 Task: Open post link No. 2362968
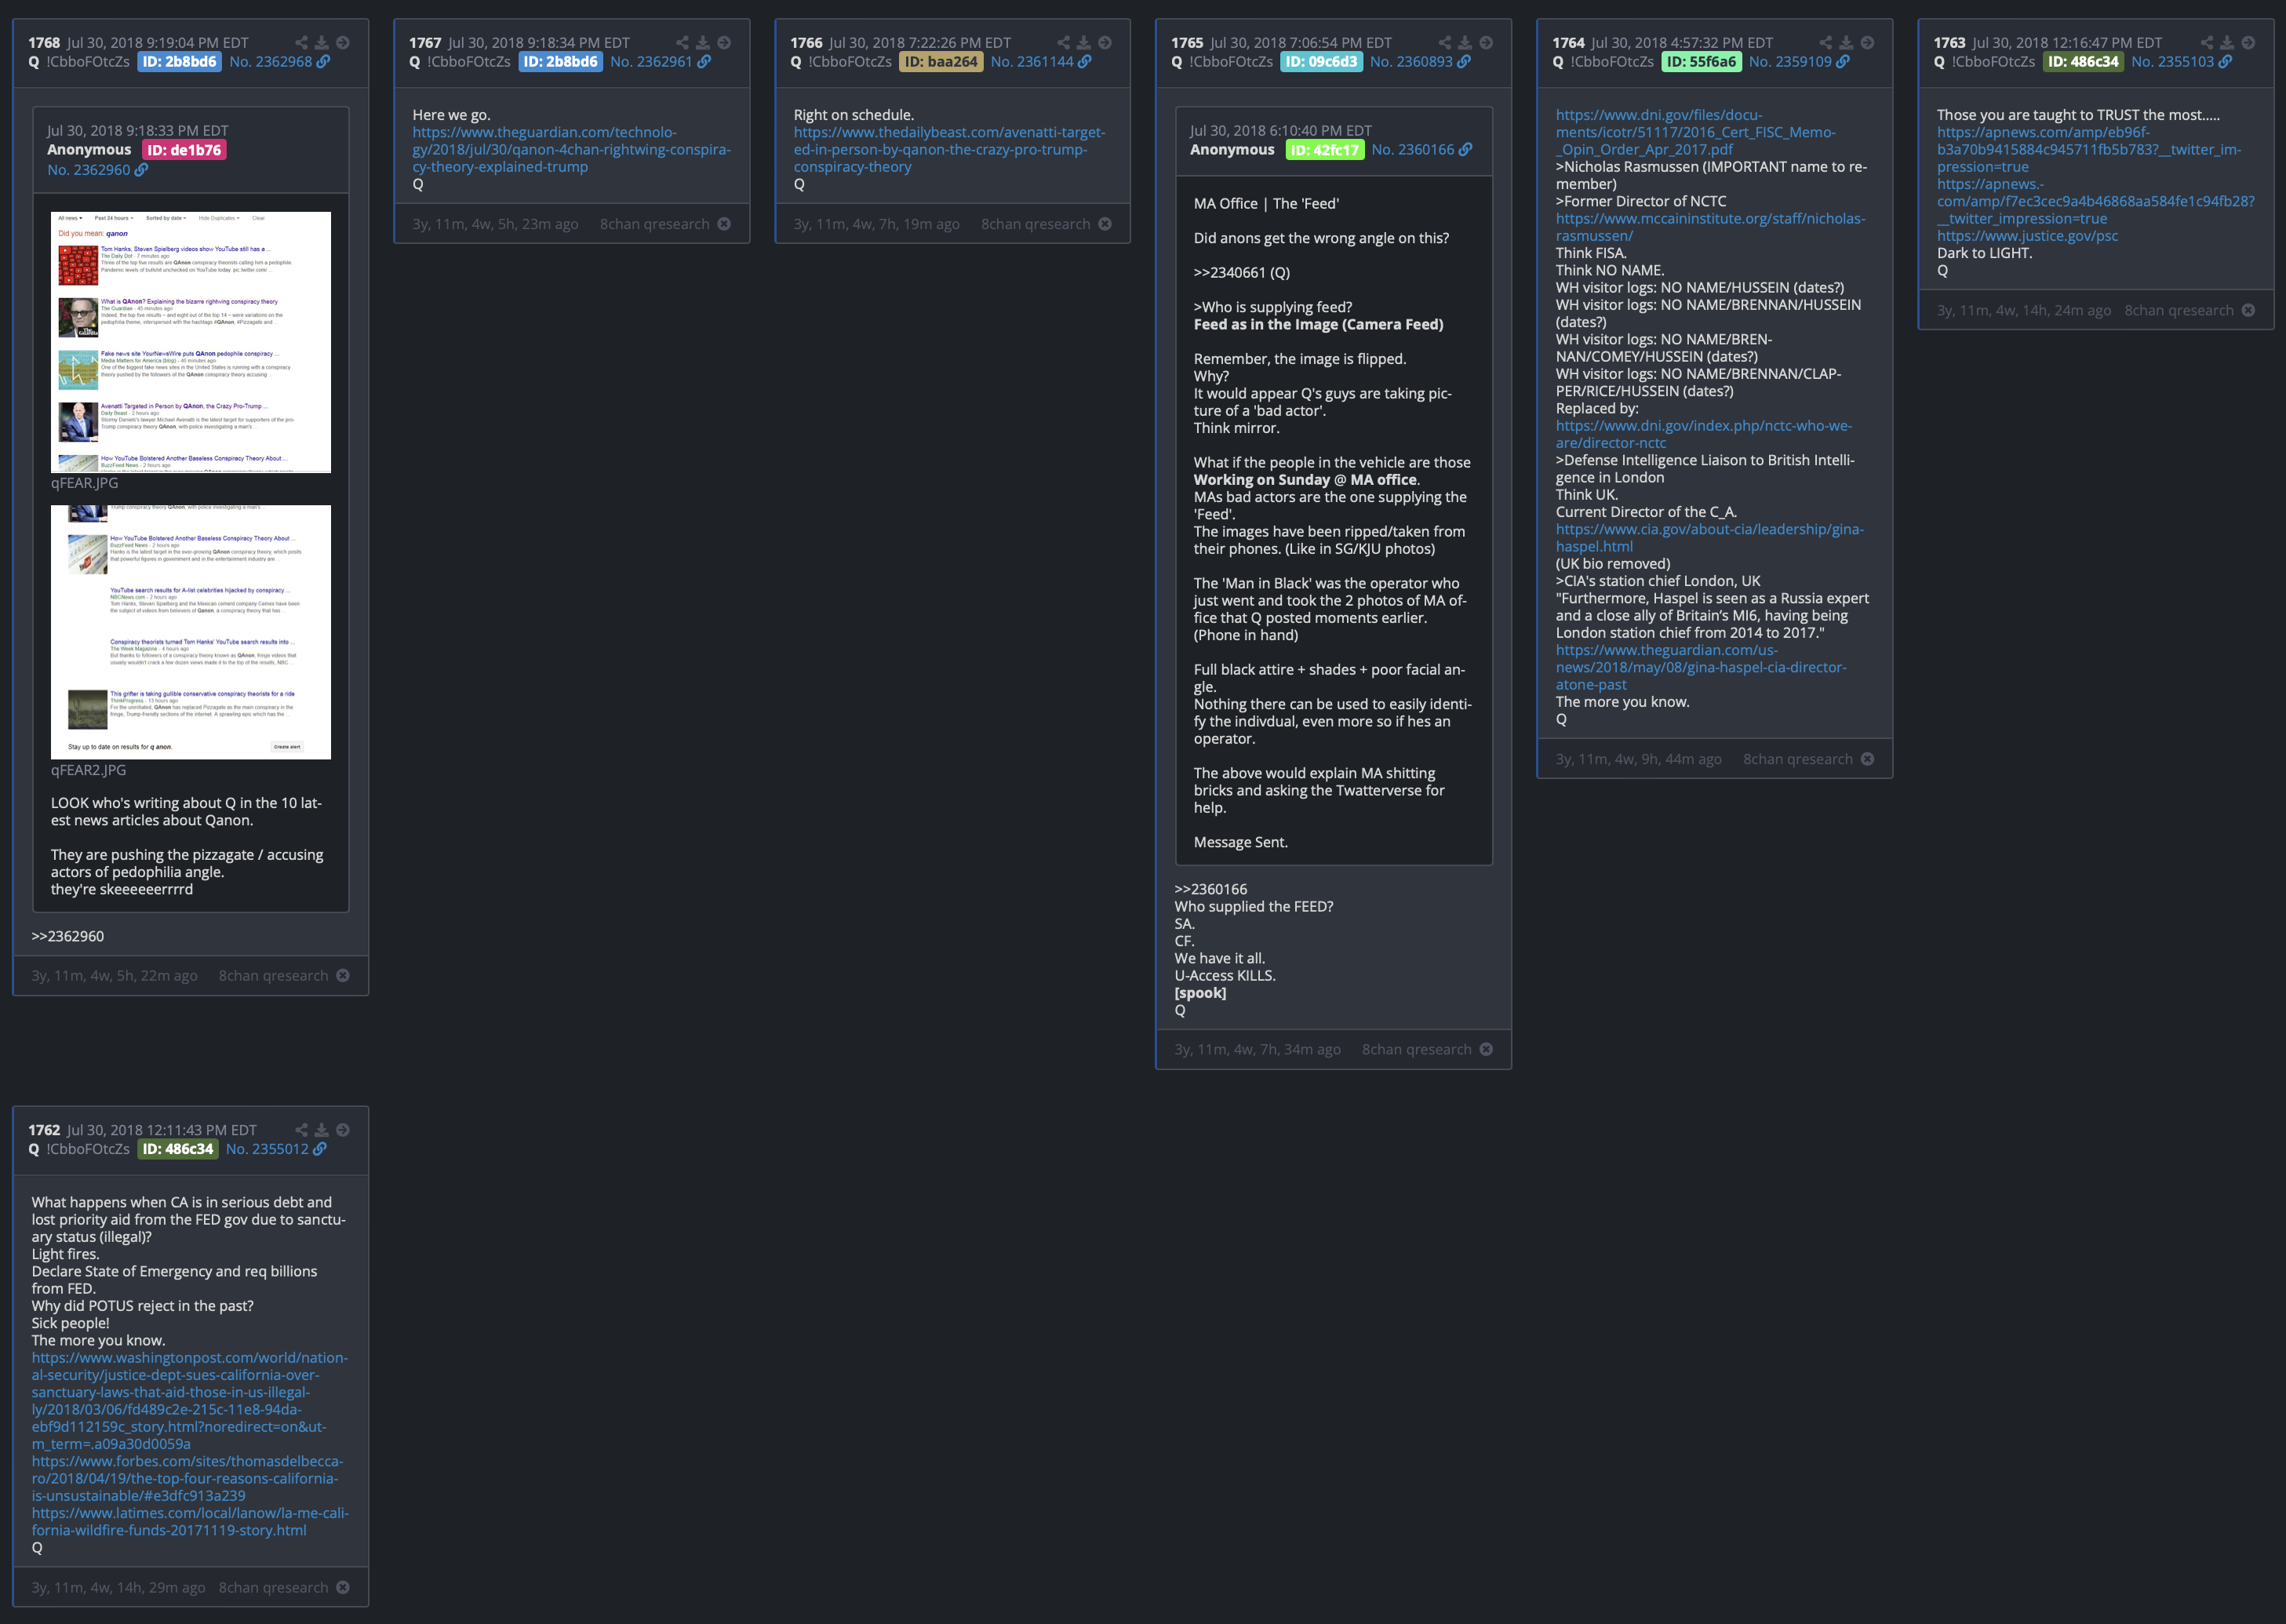pyautogui.click(x=279, y=62)
